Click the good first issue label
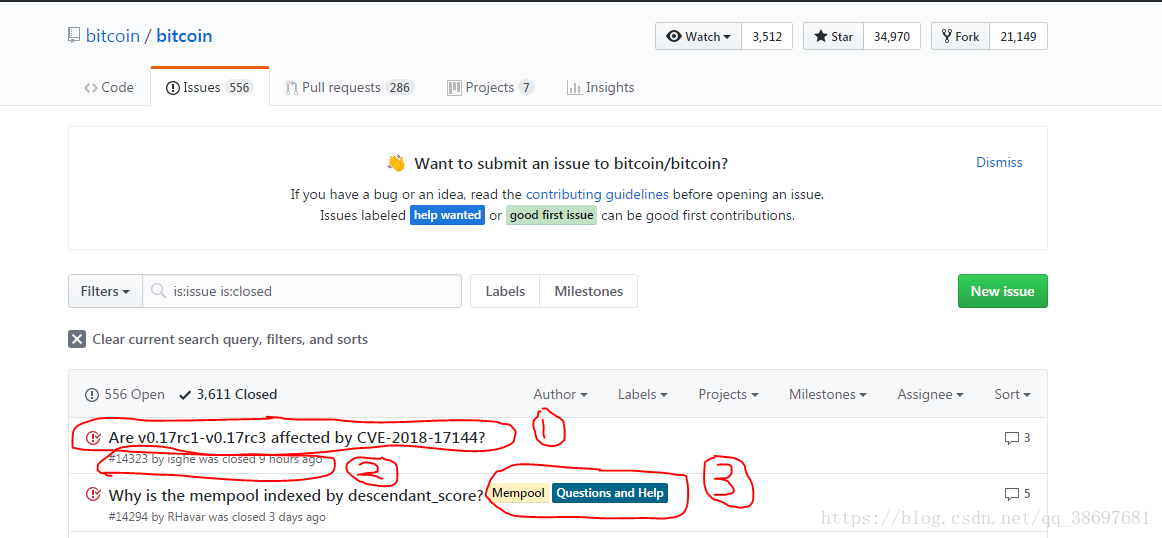1162x538 pixels. (551, 216)
